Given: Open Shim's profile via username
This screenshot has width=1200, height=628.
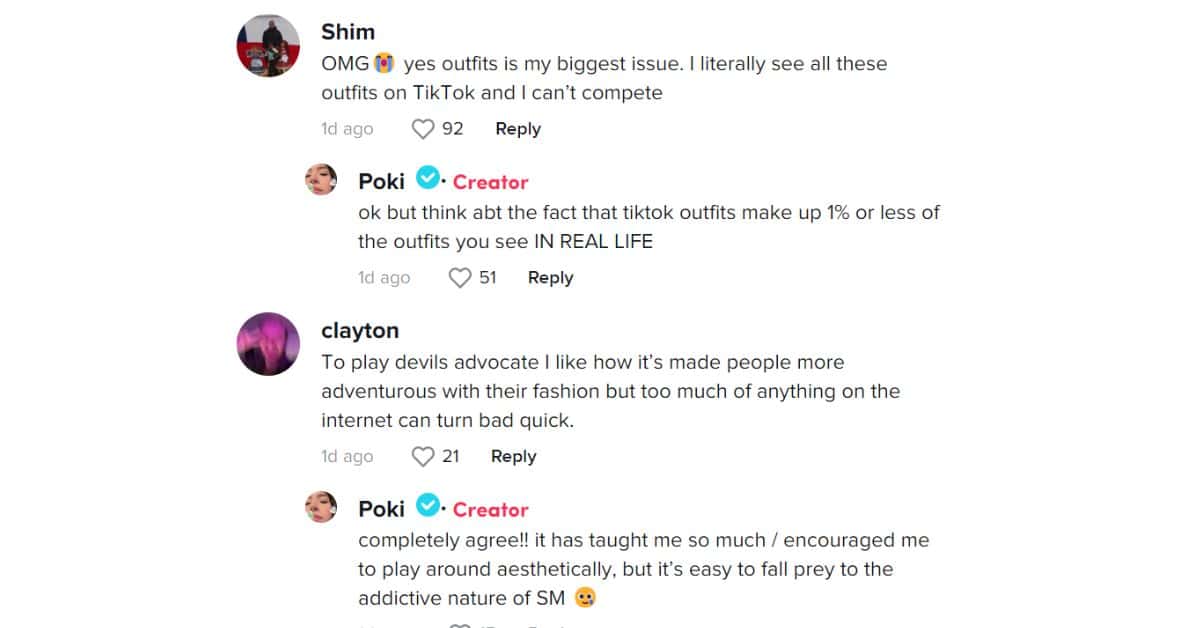Looking at the screenshot, I should [347, 31].
